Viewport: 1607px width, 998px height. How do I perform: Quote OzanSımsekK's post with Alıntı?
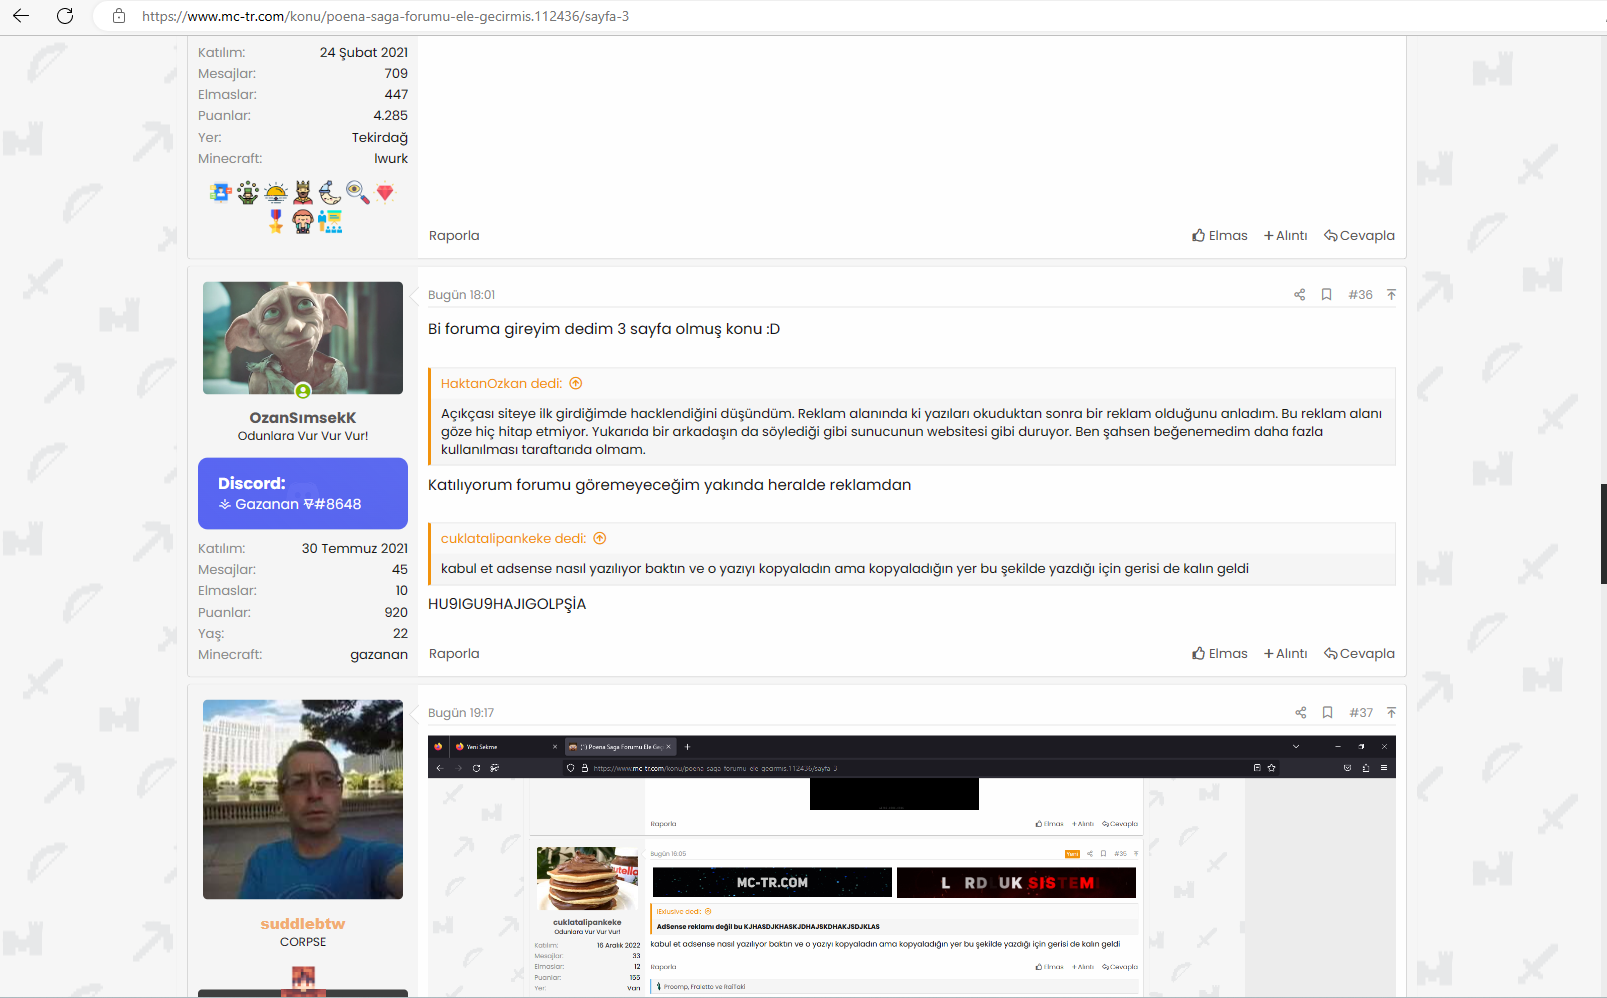1286,654
